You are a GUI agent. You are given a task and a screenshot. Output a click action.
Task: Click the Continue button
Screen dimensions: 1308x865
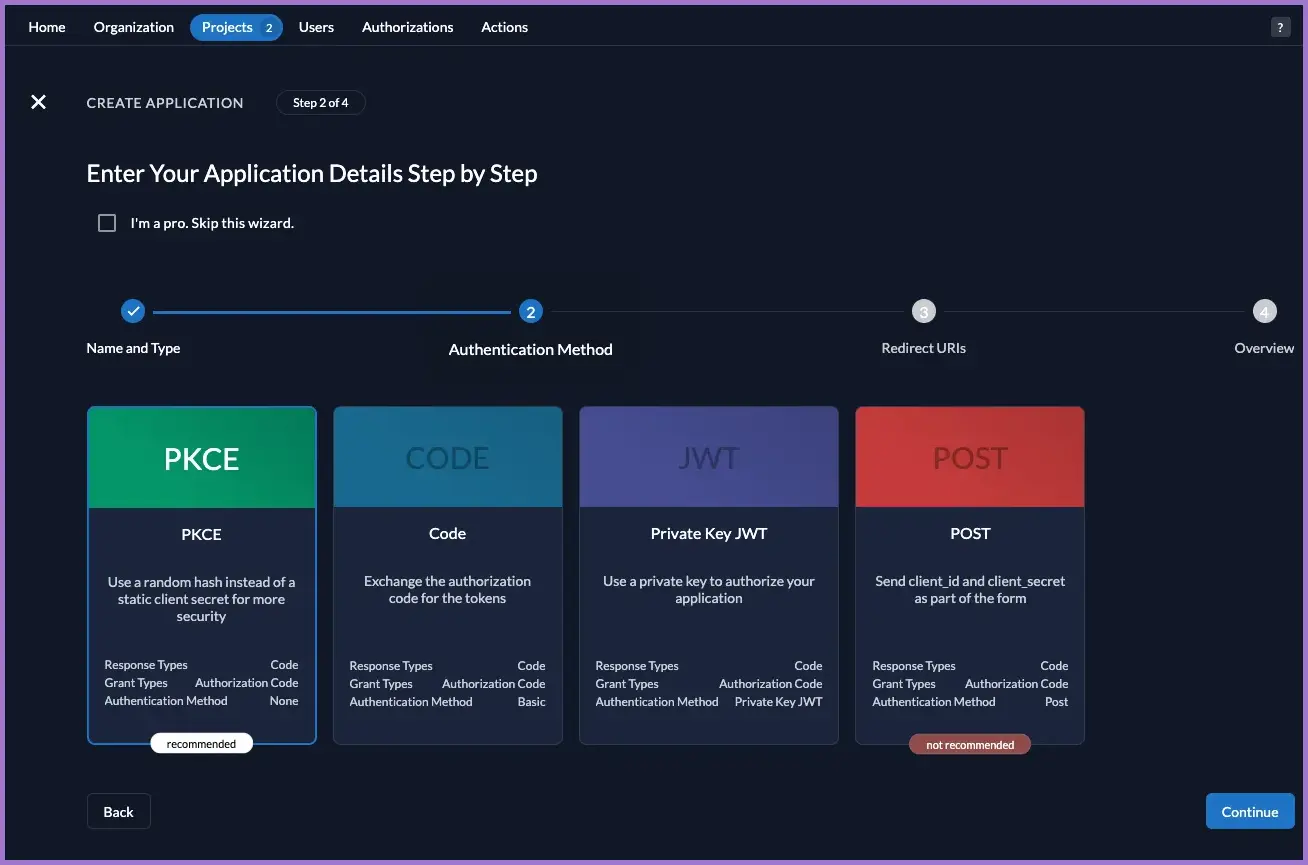1249,812
